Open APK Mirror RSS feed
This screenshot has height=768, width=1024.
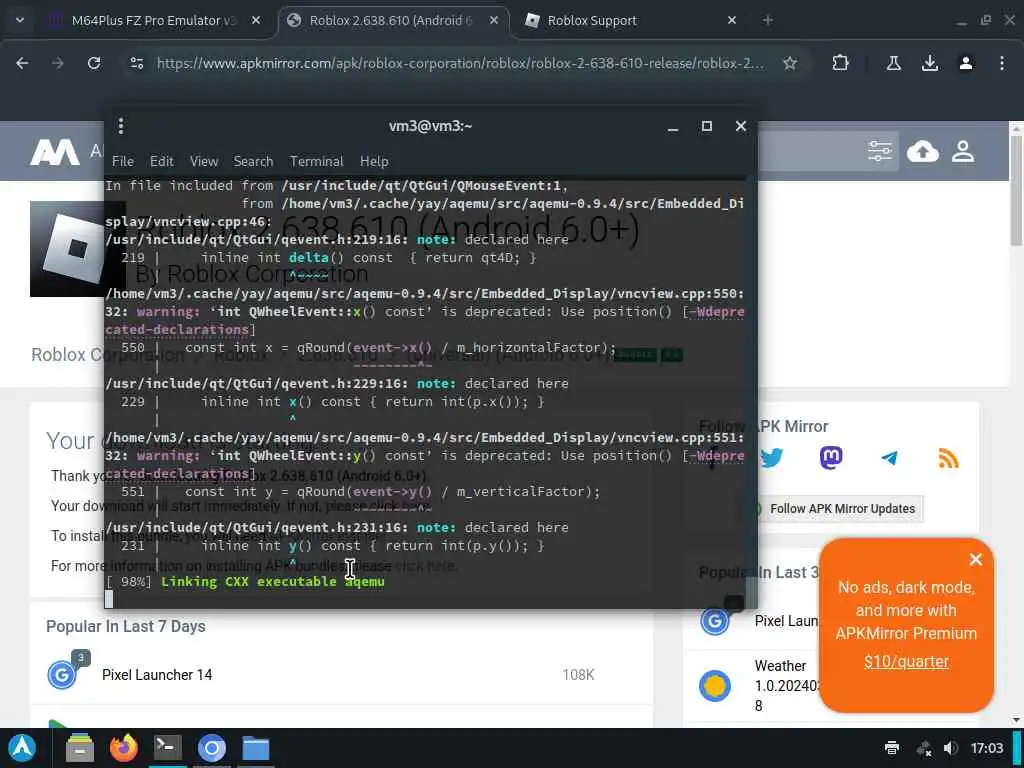[x=948, y=458]
